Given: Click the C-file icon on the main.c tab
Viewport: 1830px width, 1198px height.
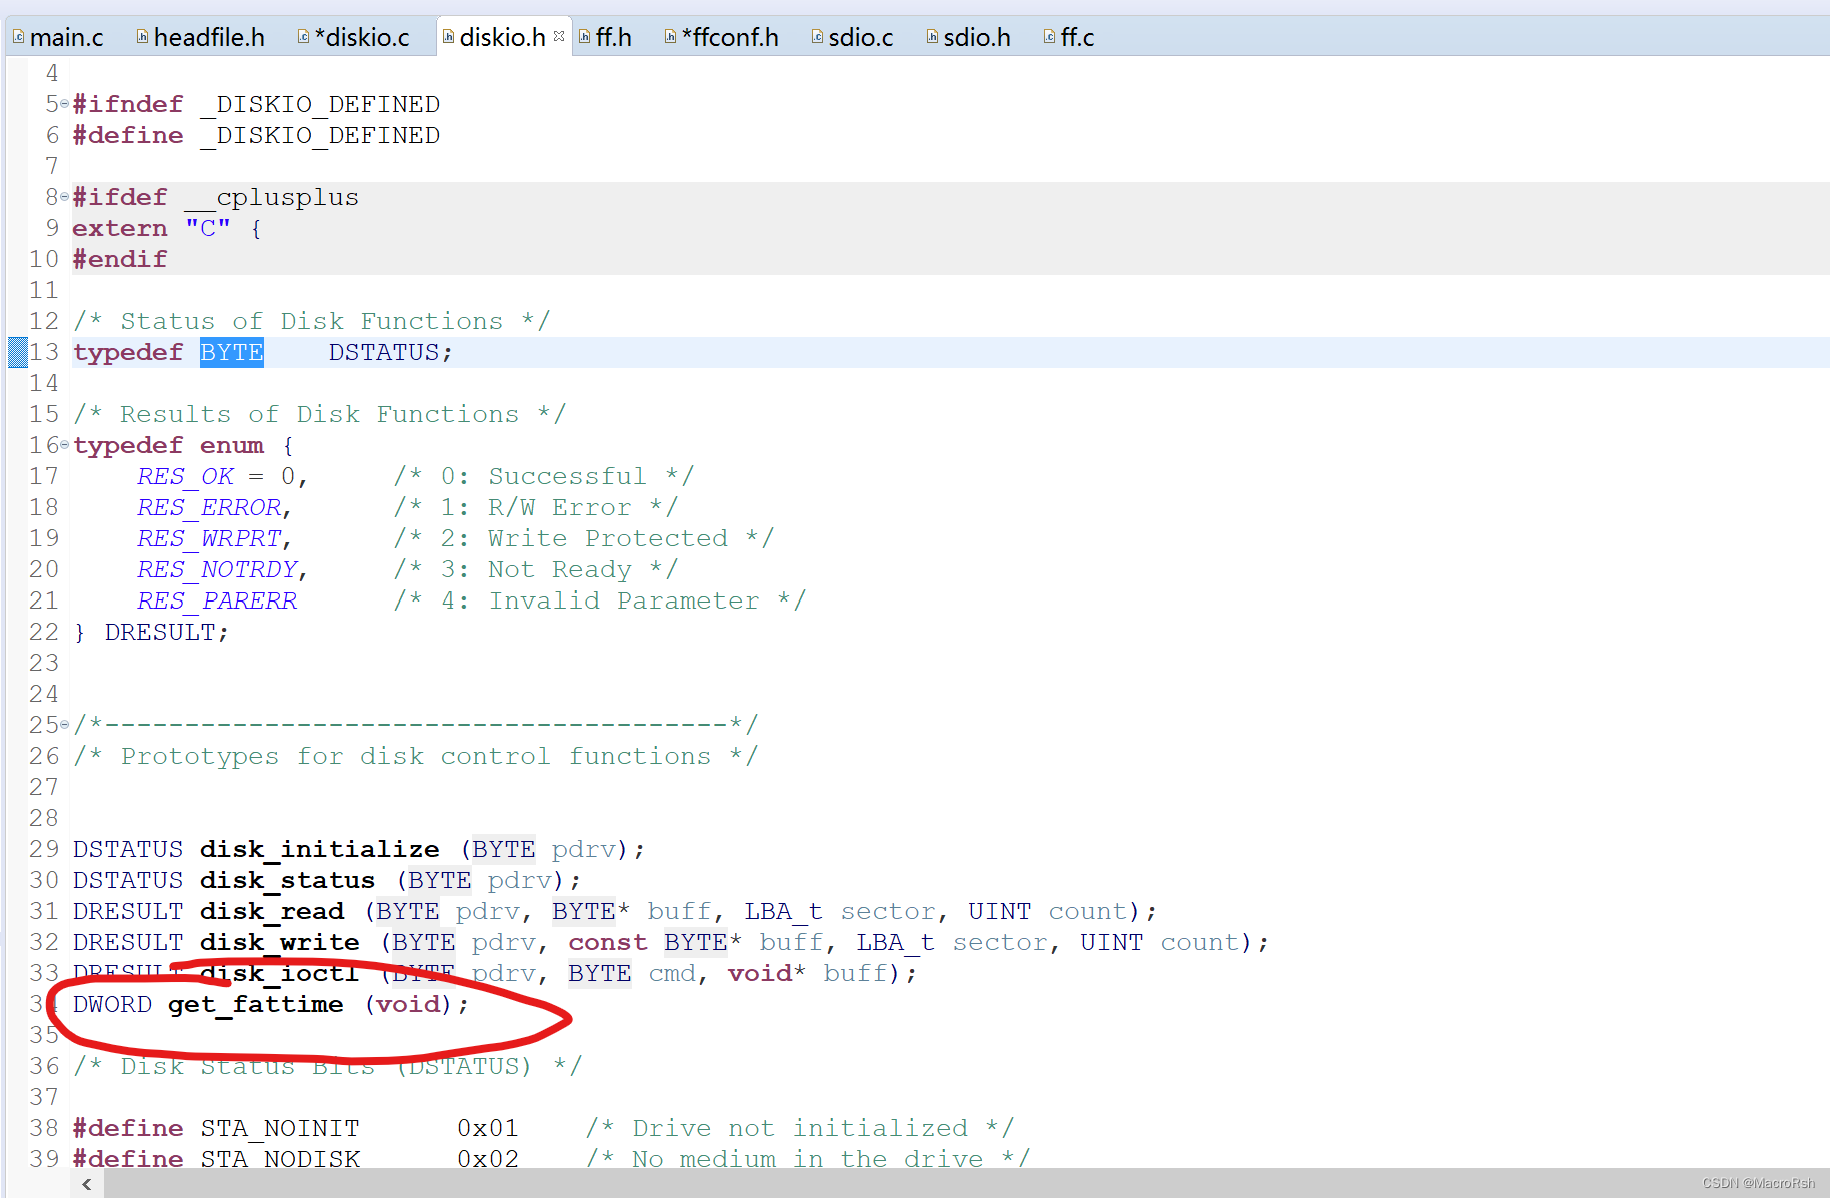Looking at the screenshot, I should pyautogui.click(x=18, y=36).
